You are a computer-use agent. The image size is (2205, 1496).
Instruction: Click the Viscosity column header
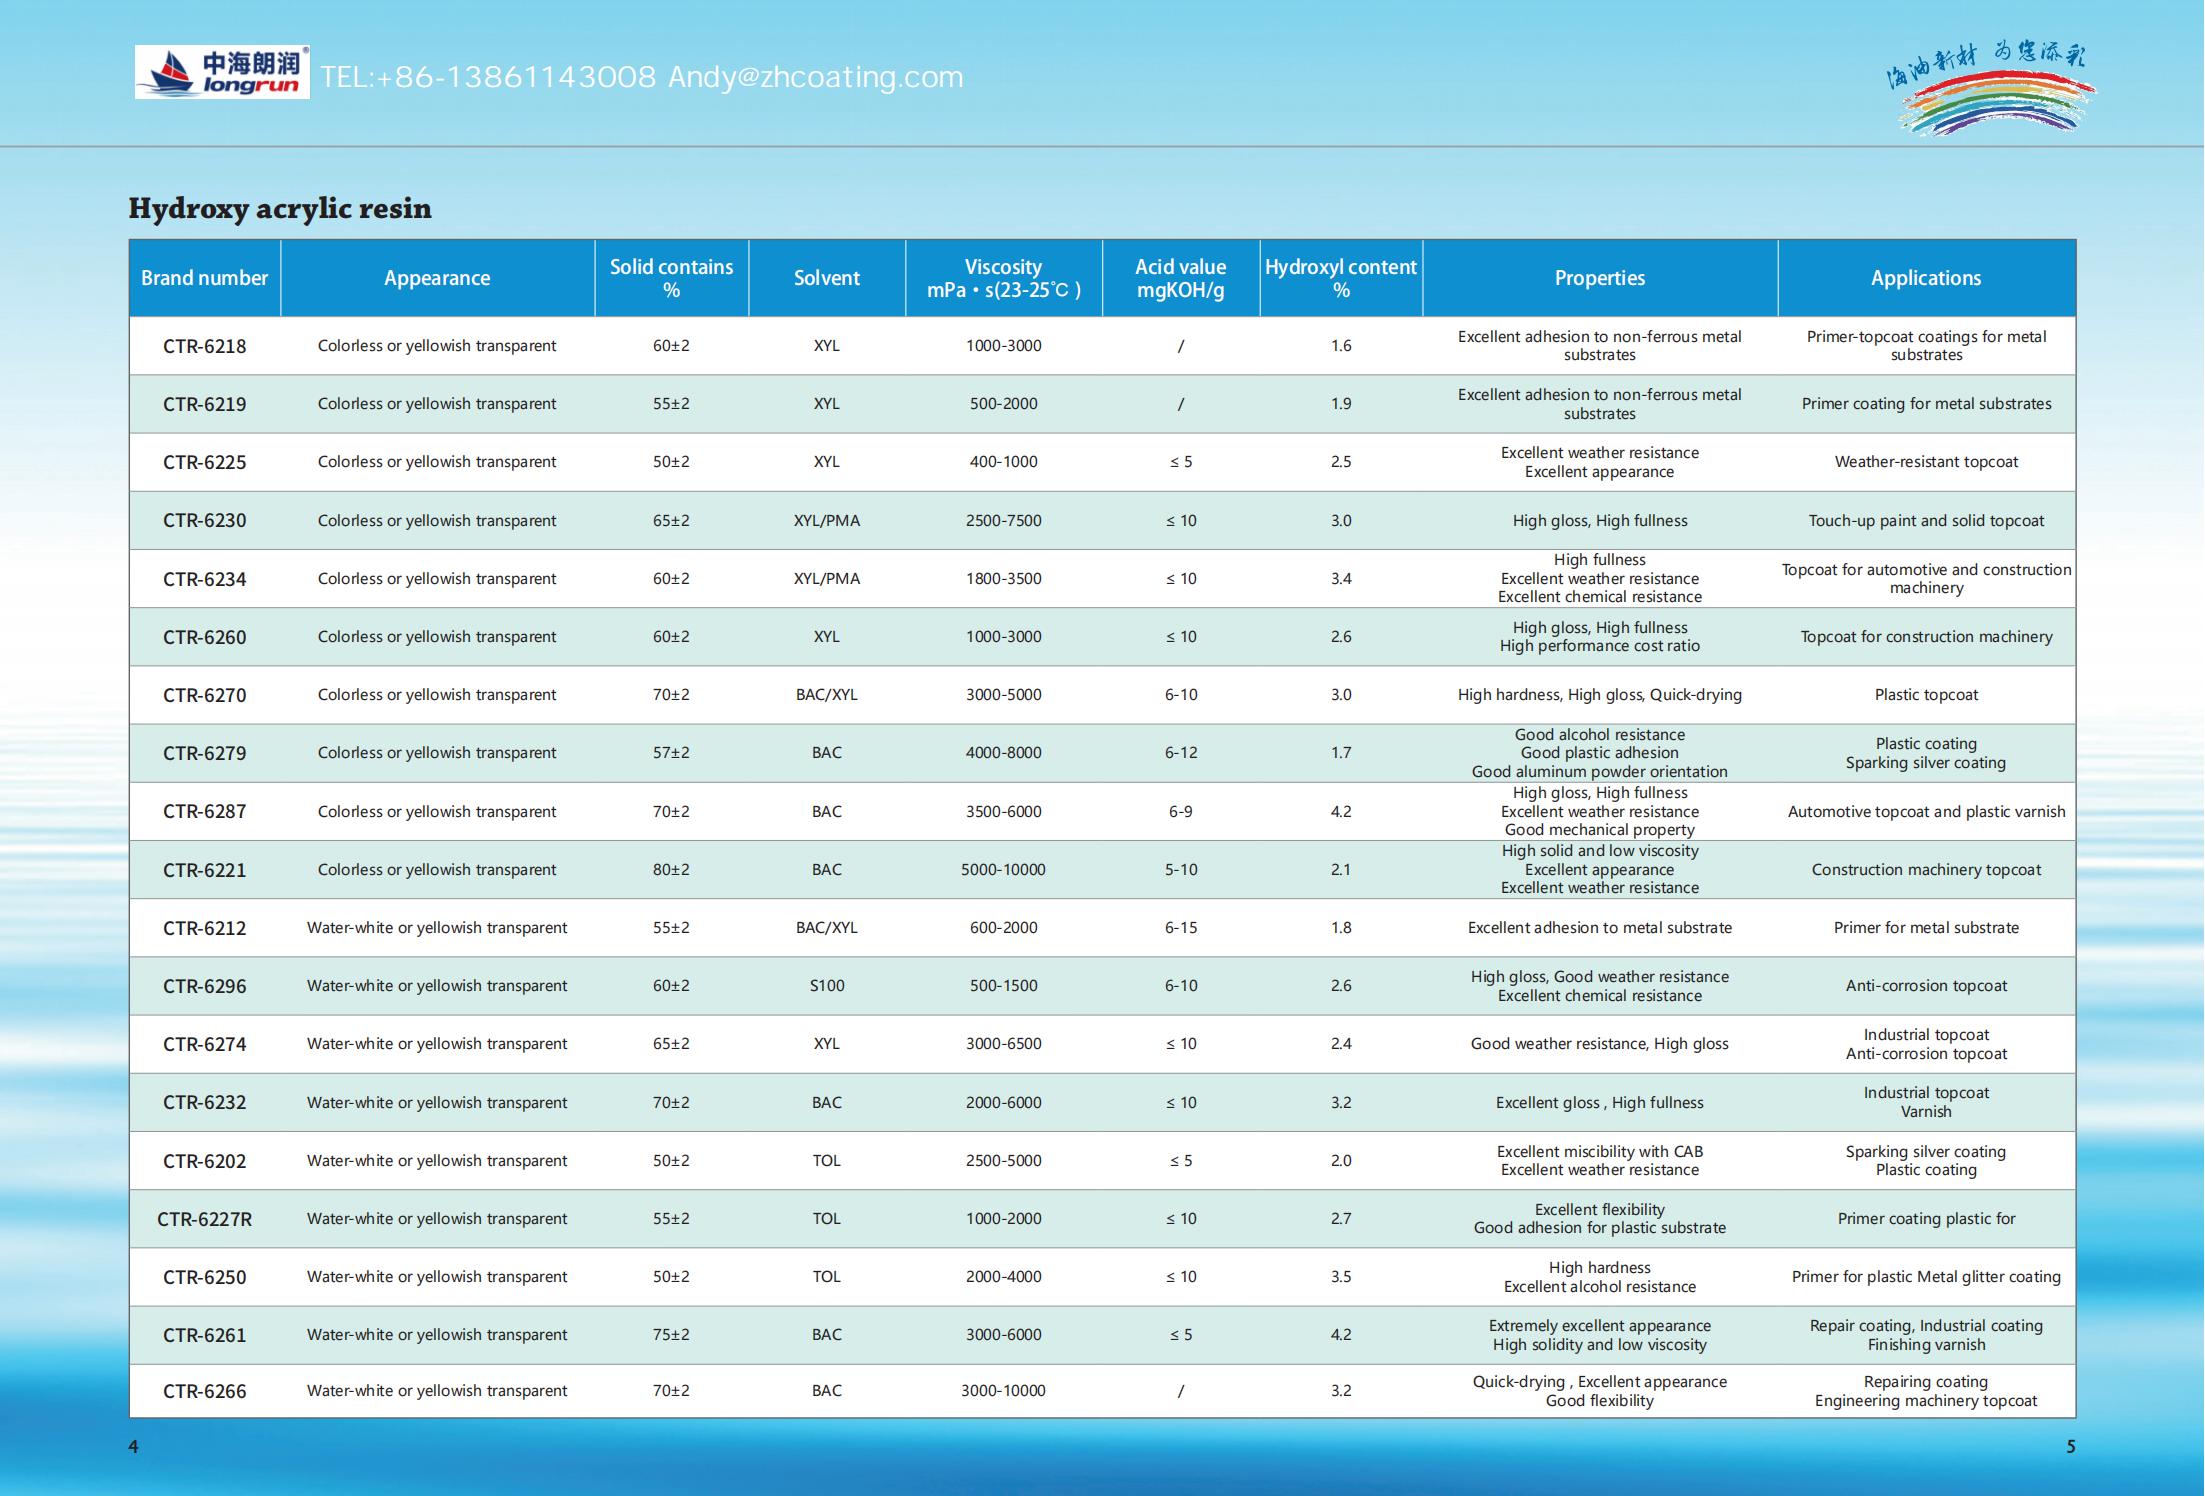(x=1003, y=278)
